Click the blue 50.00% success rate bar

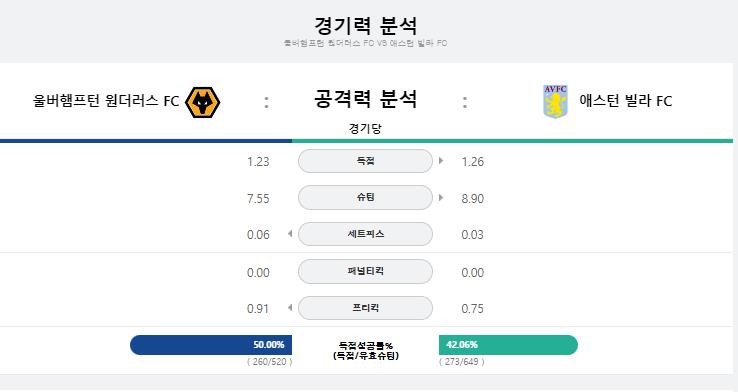pyautogui.click(x=211, y=345)
